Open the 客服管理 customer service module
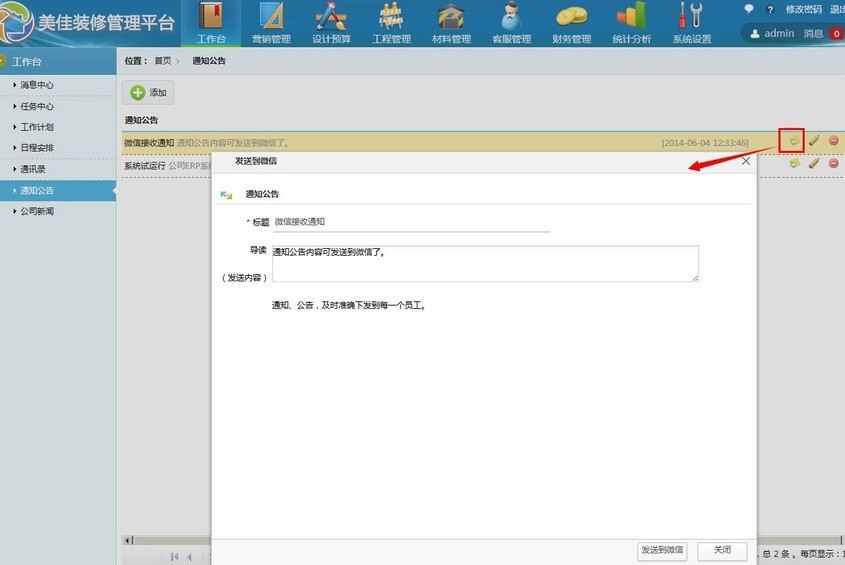 511,23
